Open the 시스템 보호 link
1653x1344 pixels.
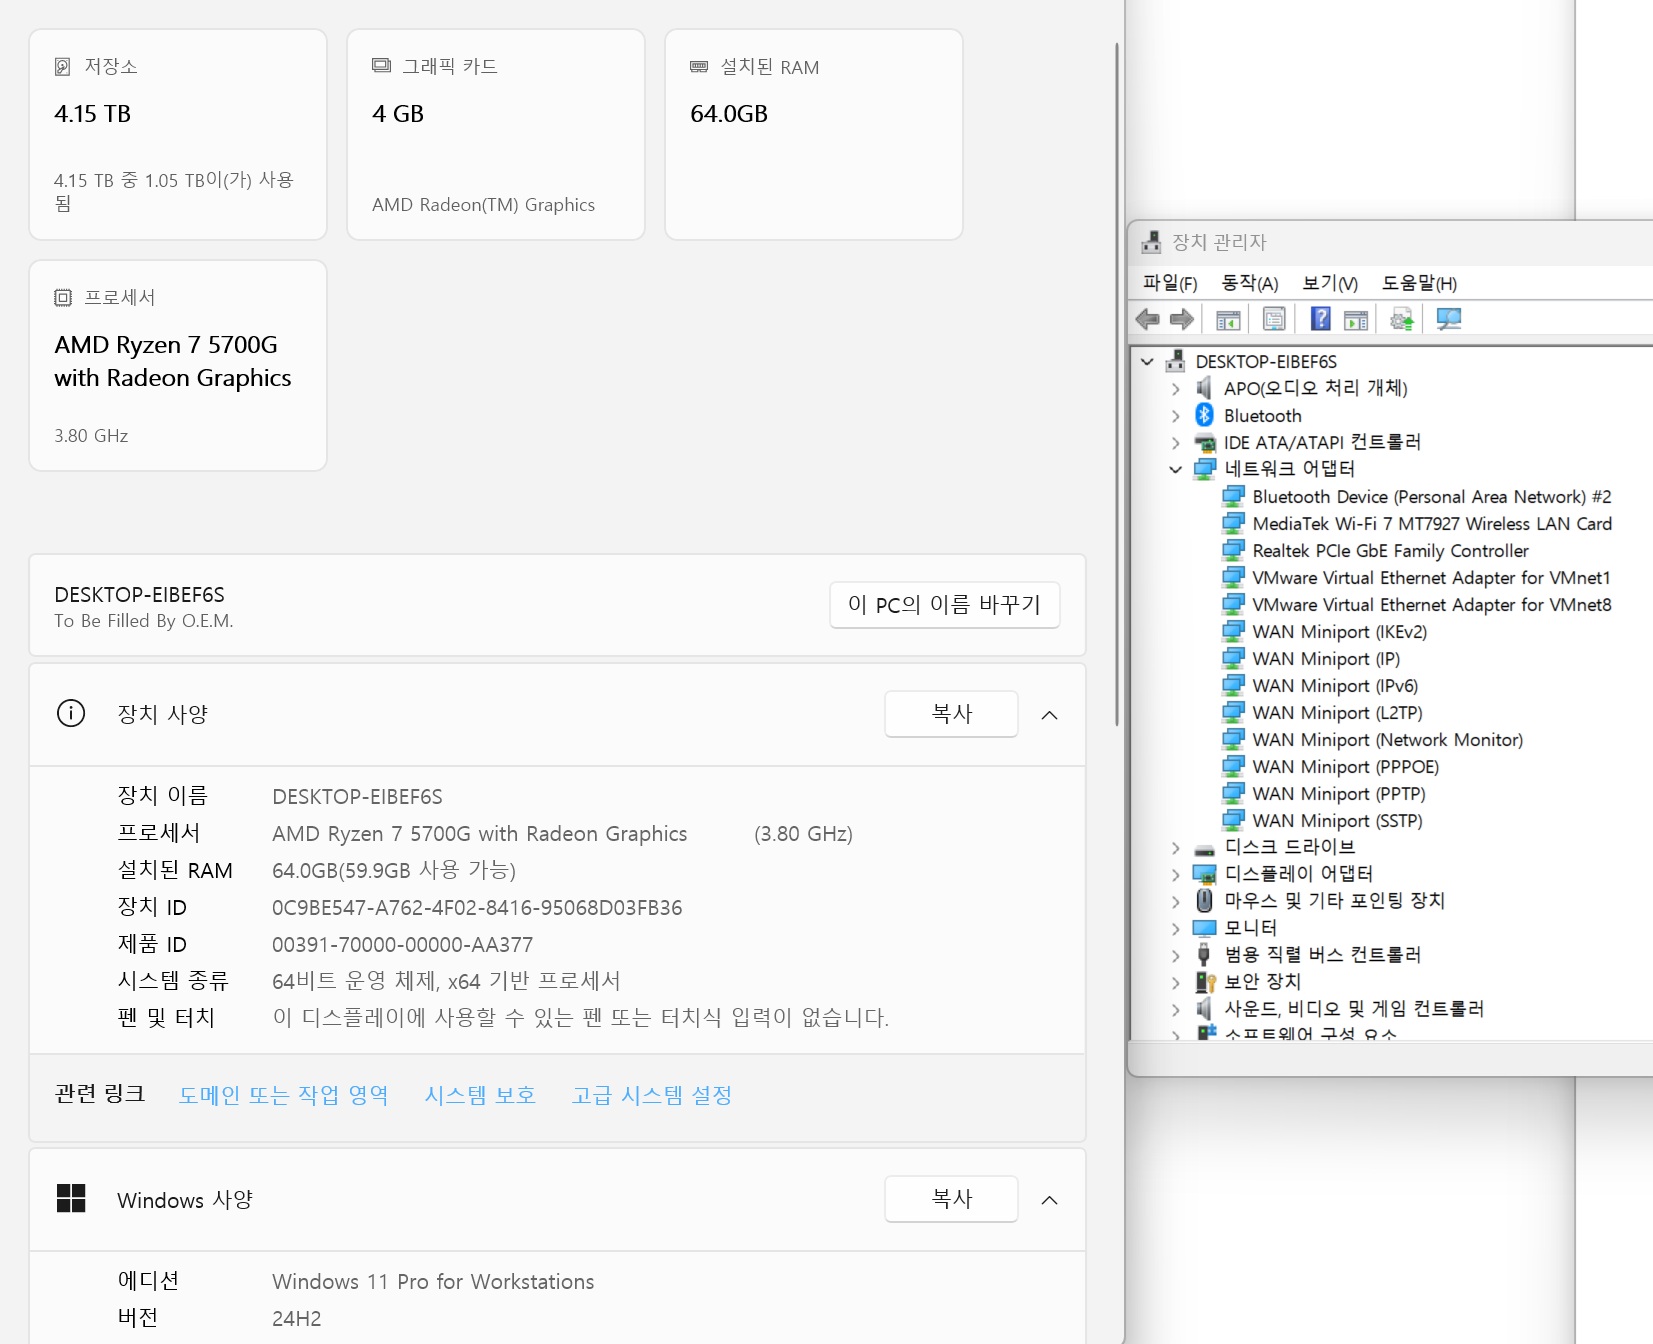(480, 1095)
